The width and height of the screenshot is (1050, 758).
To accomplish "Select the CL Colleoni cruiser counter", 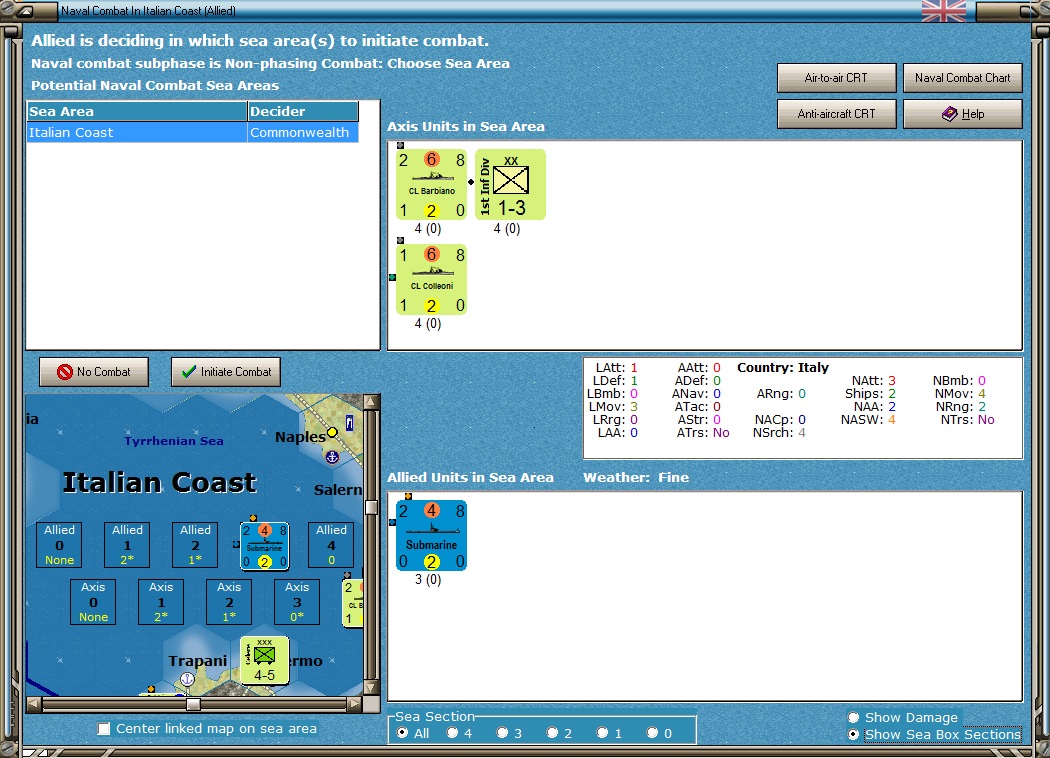I will pyautogui.click(x=431, y=279).
